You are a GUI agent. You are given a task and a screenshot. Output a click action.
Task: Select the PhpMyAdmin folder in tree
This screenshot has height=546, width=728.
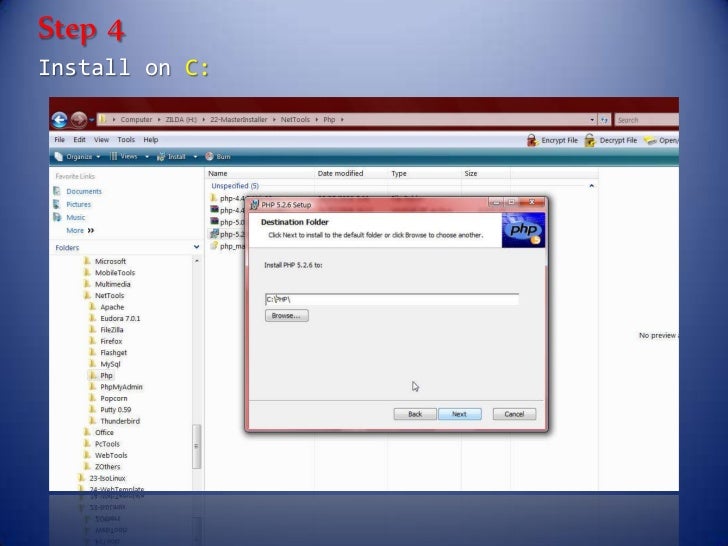[x=121, y=387]
